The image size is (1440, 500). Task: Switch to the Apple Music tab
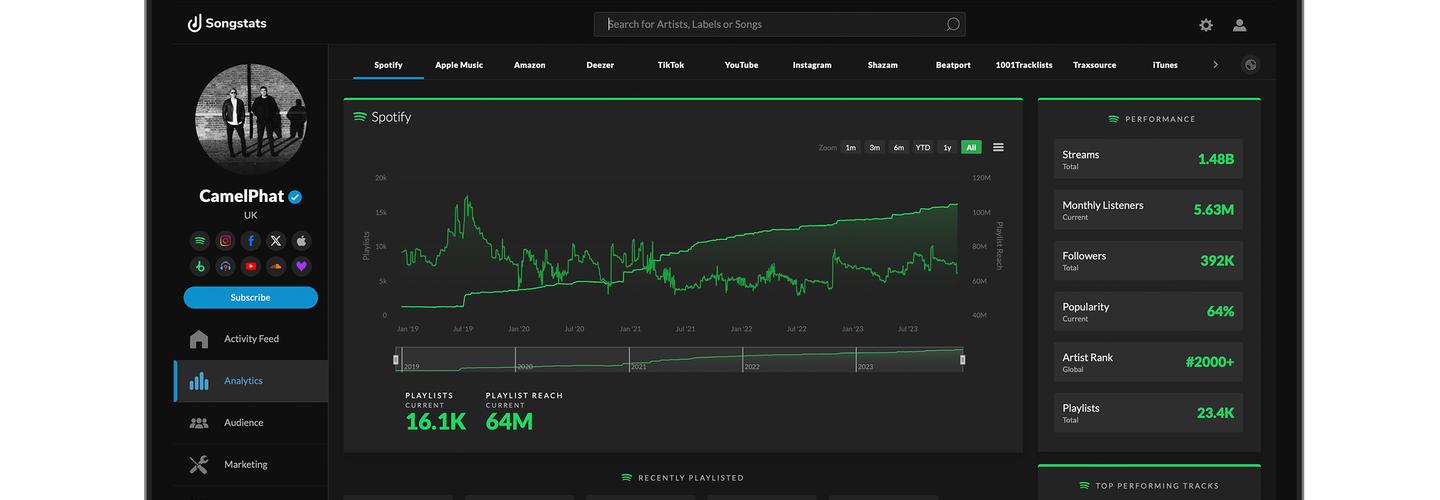(x=459, y=65)
